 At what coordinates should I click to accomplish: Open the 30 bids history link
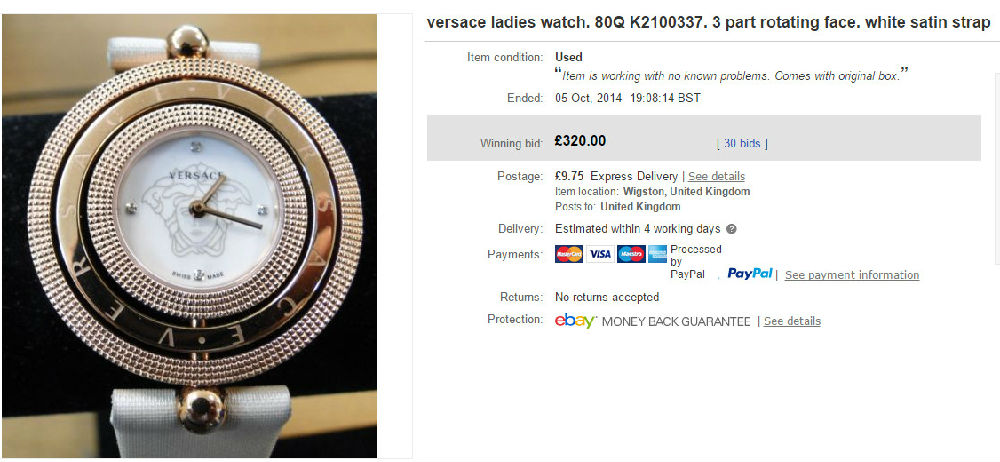point(742,144)
